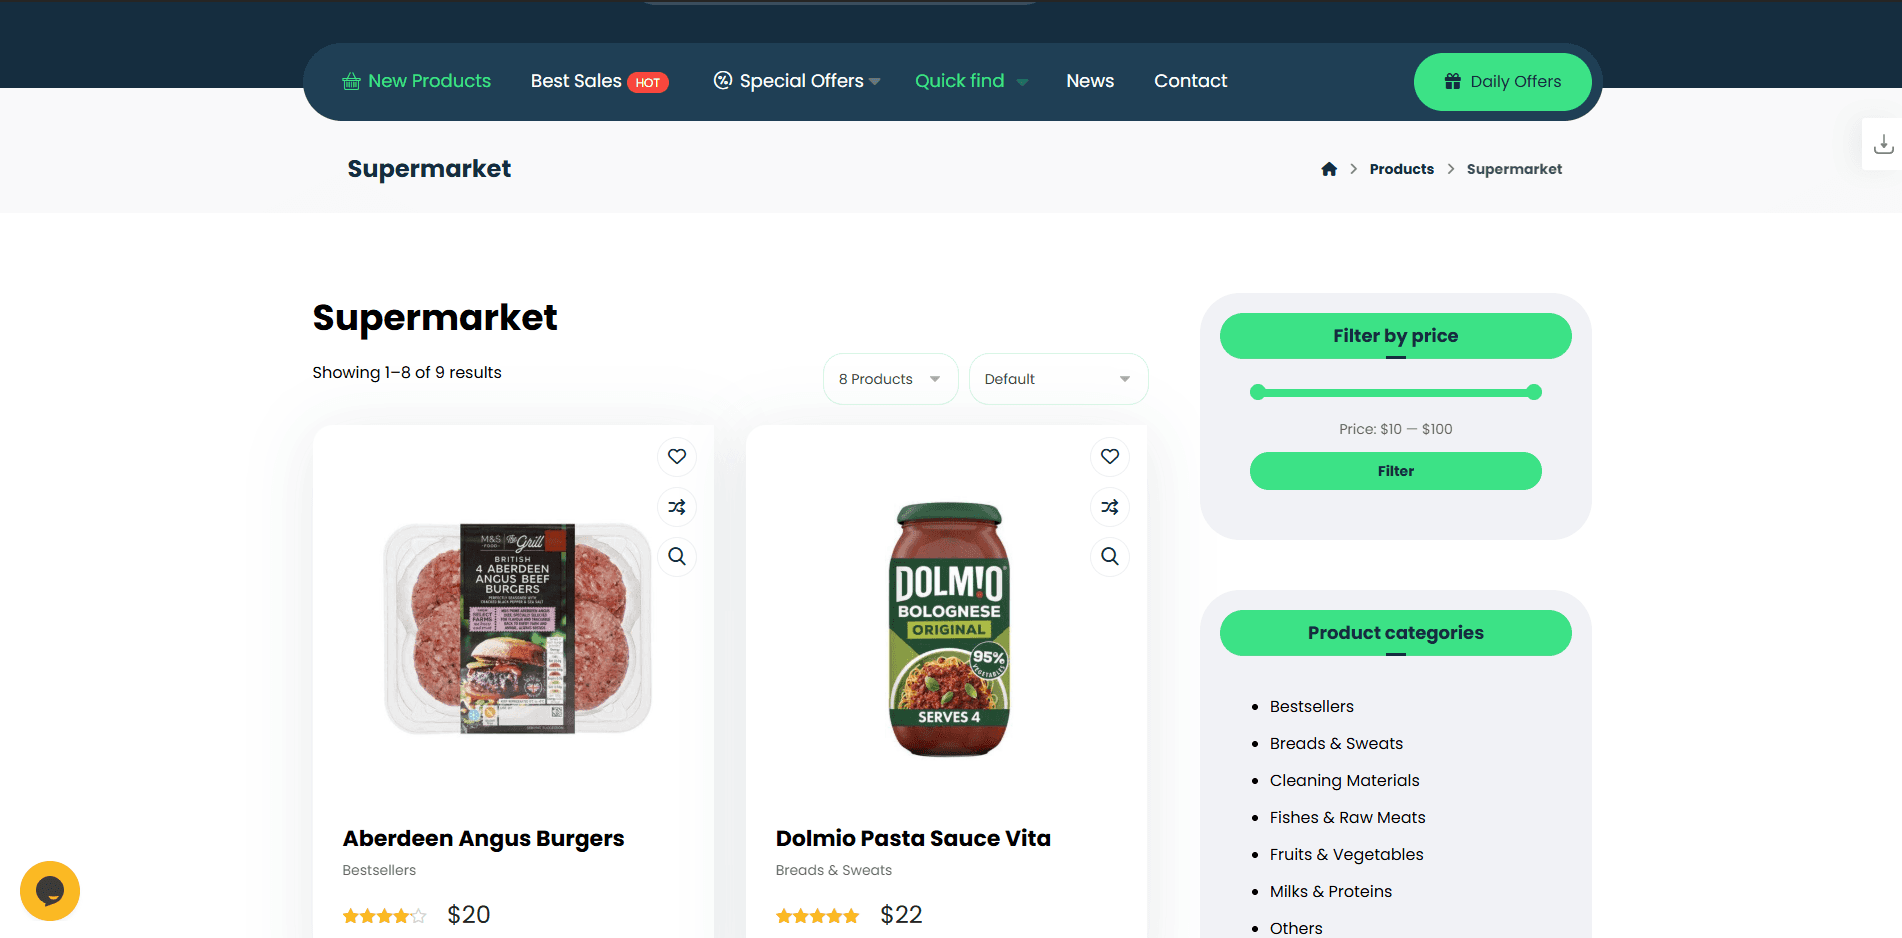The image size is (1902, 938).
Task: Add Aberdeen Angus Burgers to compare
Action: (x=677, y=507)
